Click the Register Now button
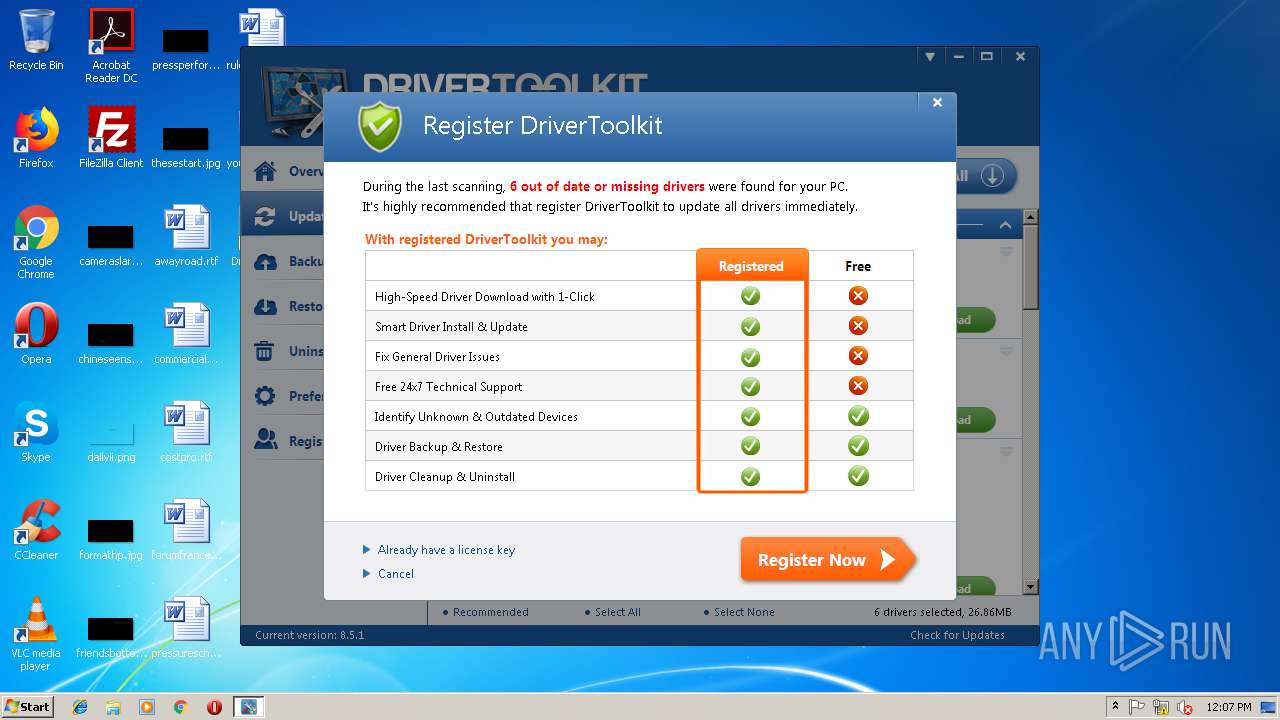The image size is (1280, 720). pos(828,560)
